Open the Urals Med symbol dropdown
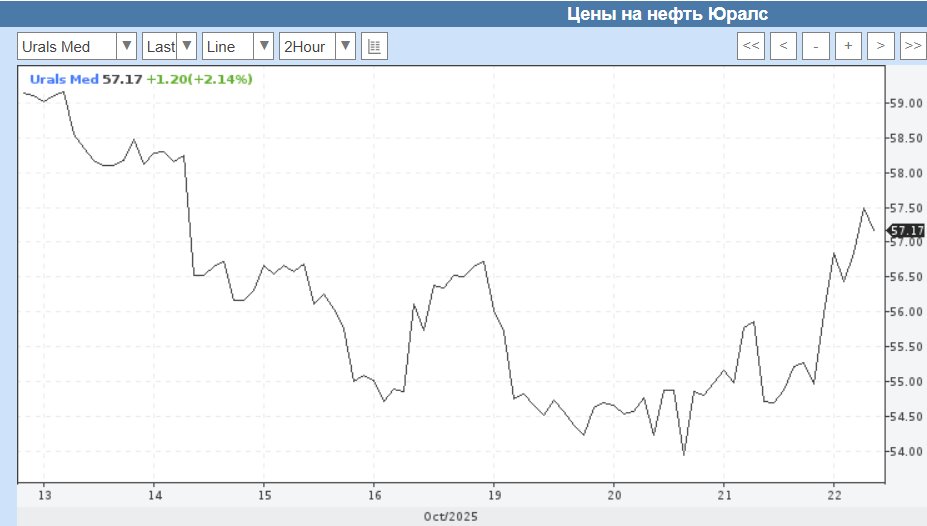Viewport: 927px width, 526px height. [77, 46]
